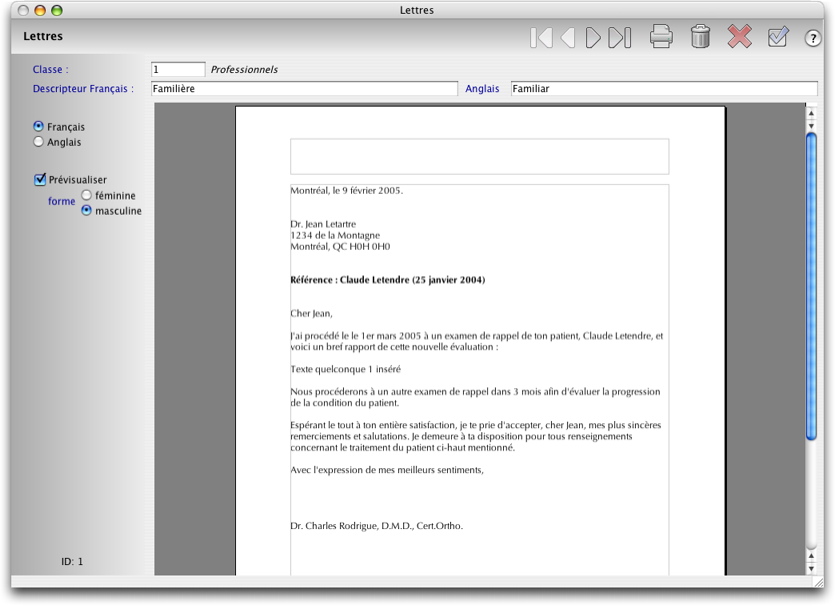Select the Français radio button
Image resolution: width=835 pixels, height=606 pixels.
click(x=38, y=126)
